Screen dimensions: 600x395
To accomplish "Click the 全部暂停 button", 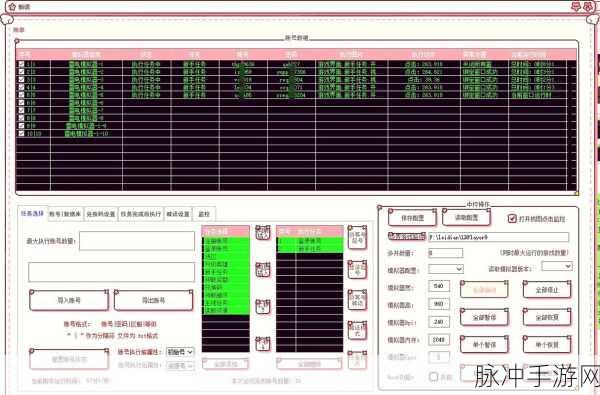I will [x=484, y=317].
